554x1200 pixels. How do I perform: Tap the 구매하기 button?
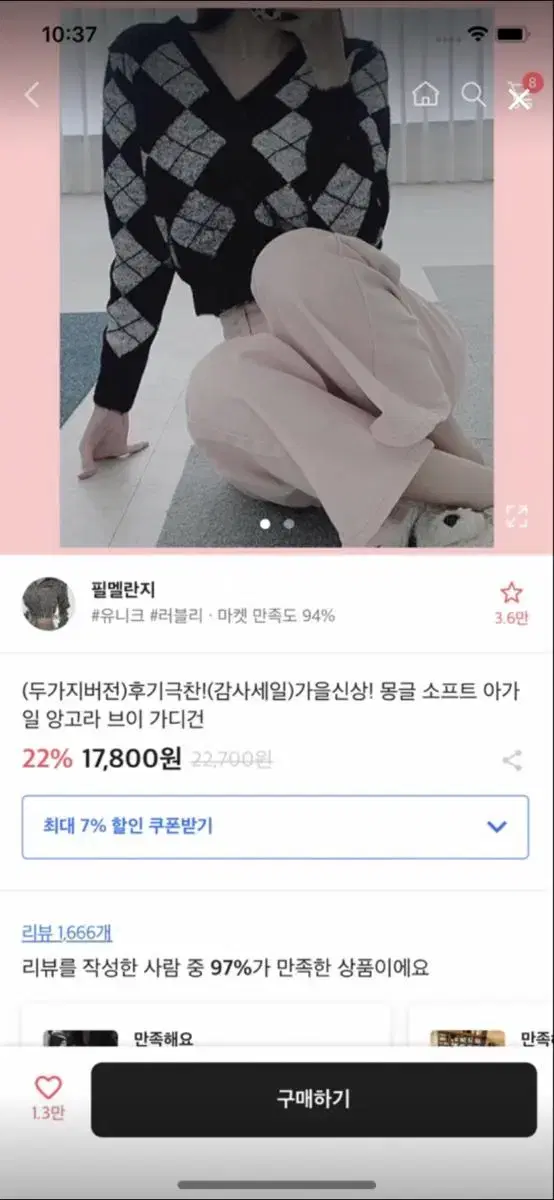tap(314, 1099)
